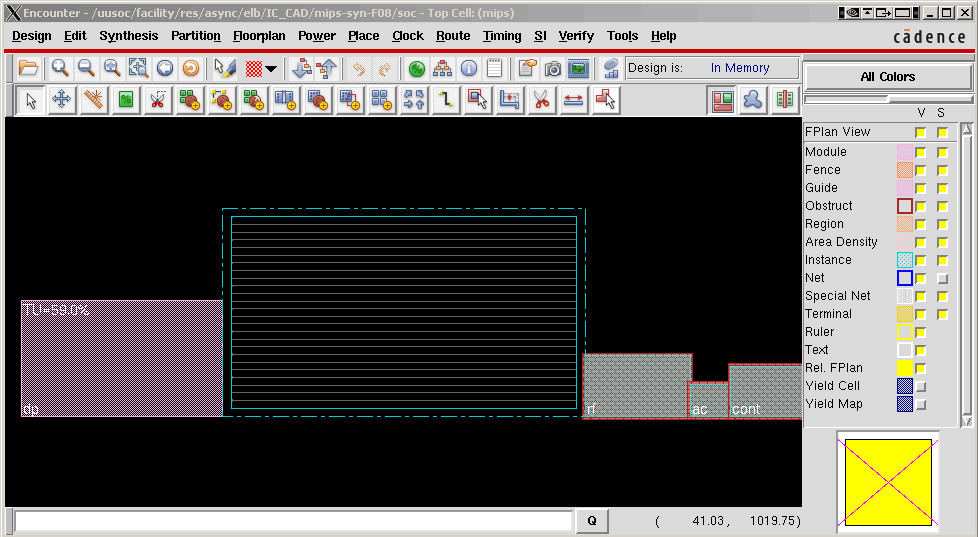This screenshot has width=978, height=537.
Task: Click the command line input field
Action: [x=293, y=521]
